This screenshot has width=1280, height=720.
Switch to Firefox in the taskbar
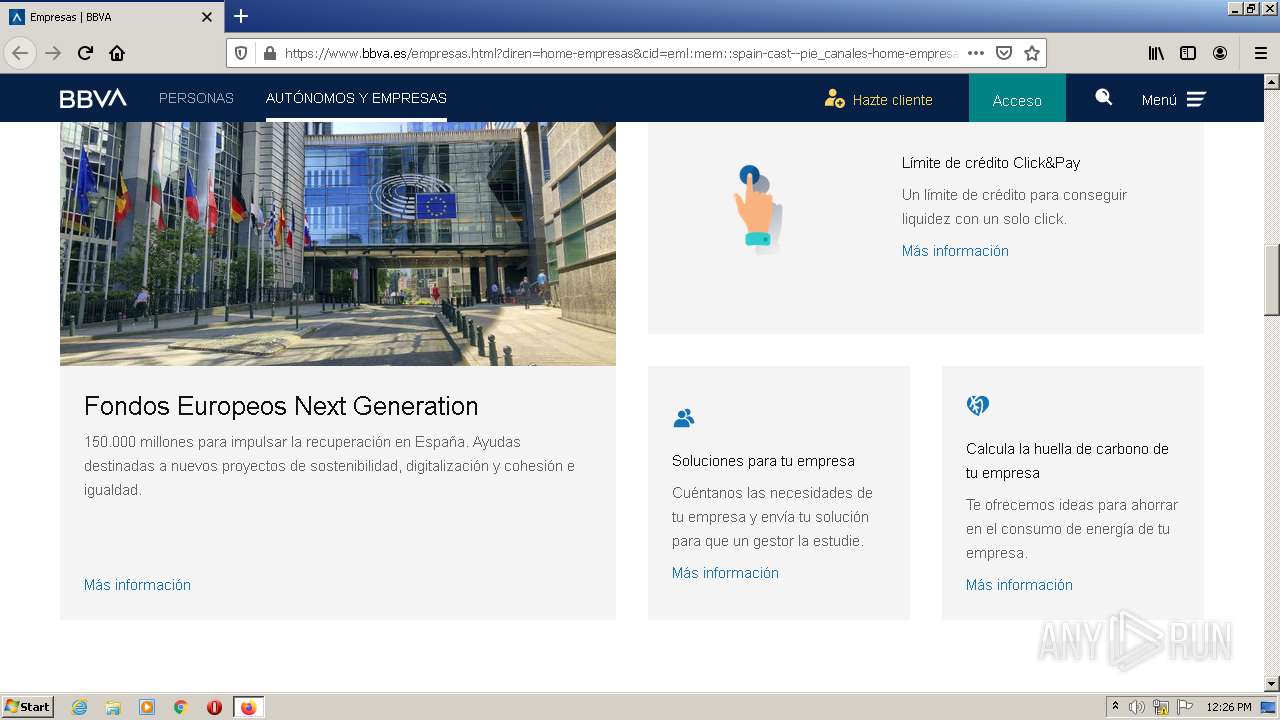click(x=248, y=707)
